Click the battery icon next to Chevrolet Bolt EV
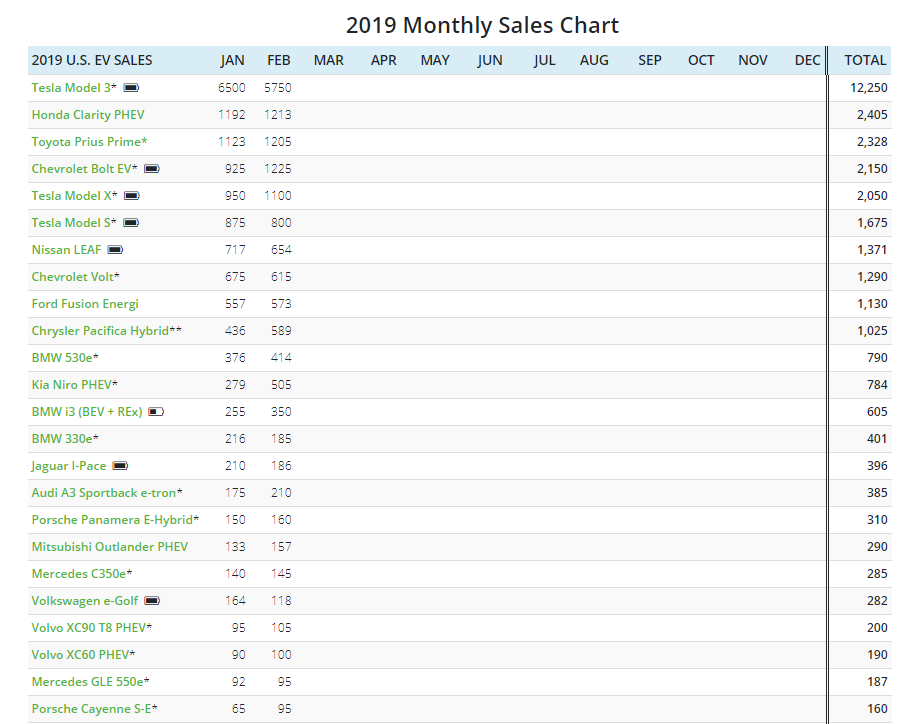The height and width of the screenshot is (724, 920). click(x=152, y=169)
